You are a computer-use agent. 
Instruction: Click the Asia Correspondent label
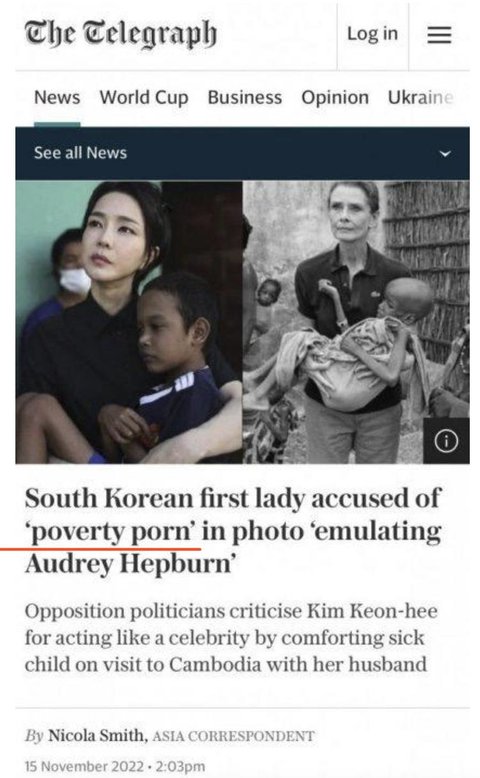pyautogui.click(x=233, y=736)
